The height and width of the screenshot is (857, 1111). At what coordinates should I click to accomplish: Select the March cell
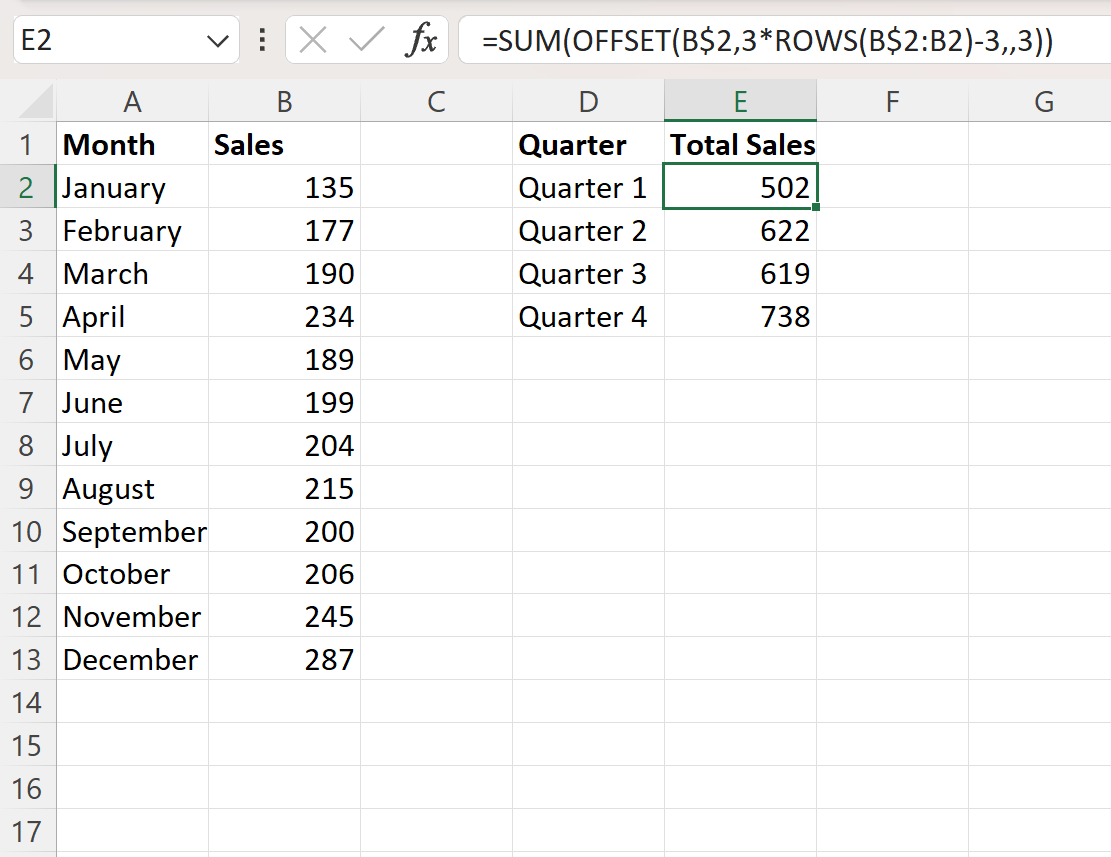[132, 273]
